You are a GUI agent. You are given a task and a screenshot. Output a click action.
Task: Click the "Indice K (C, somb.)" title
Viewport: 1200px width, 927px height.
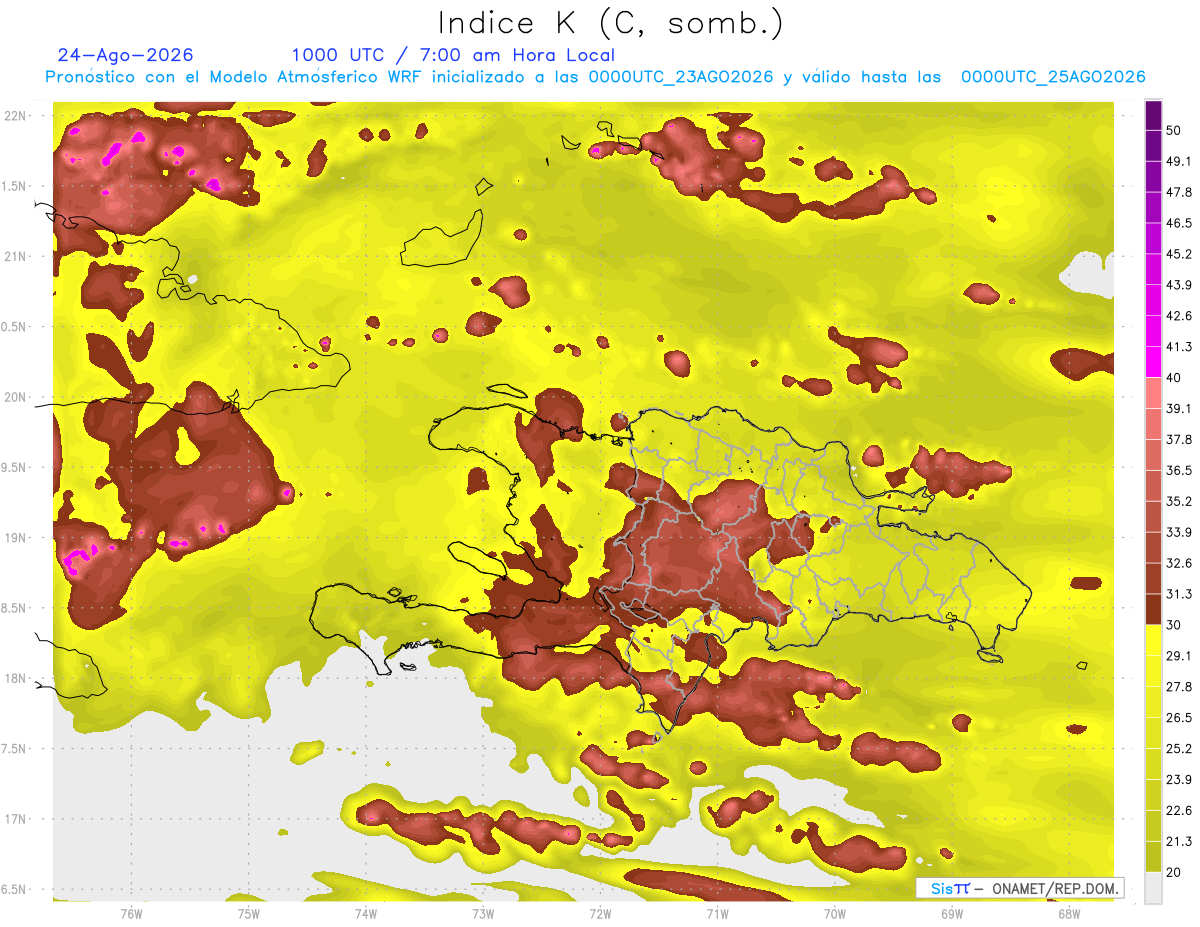pyautogui.click(x=610, y=24)
